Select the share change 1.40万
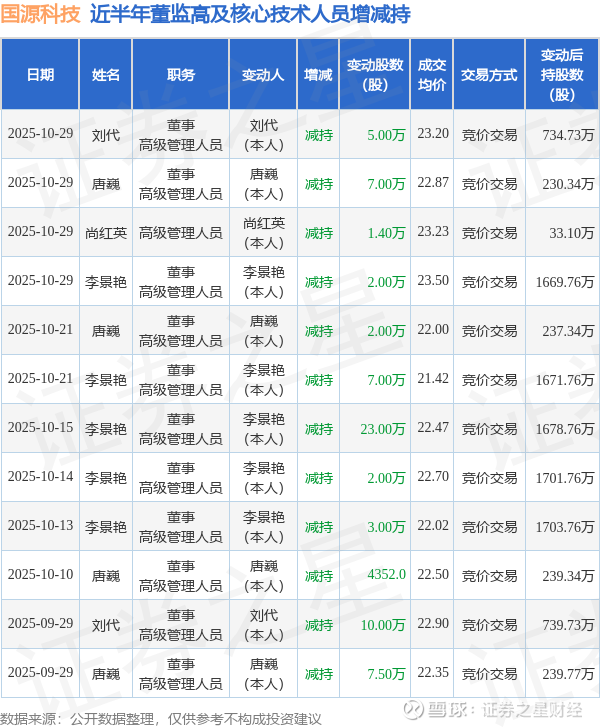600x728 pixels. (x=386, y=233)
